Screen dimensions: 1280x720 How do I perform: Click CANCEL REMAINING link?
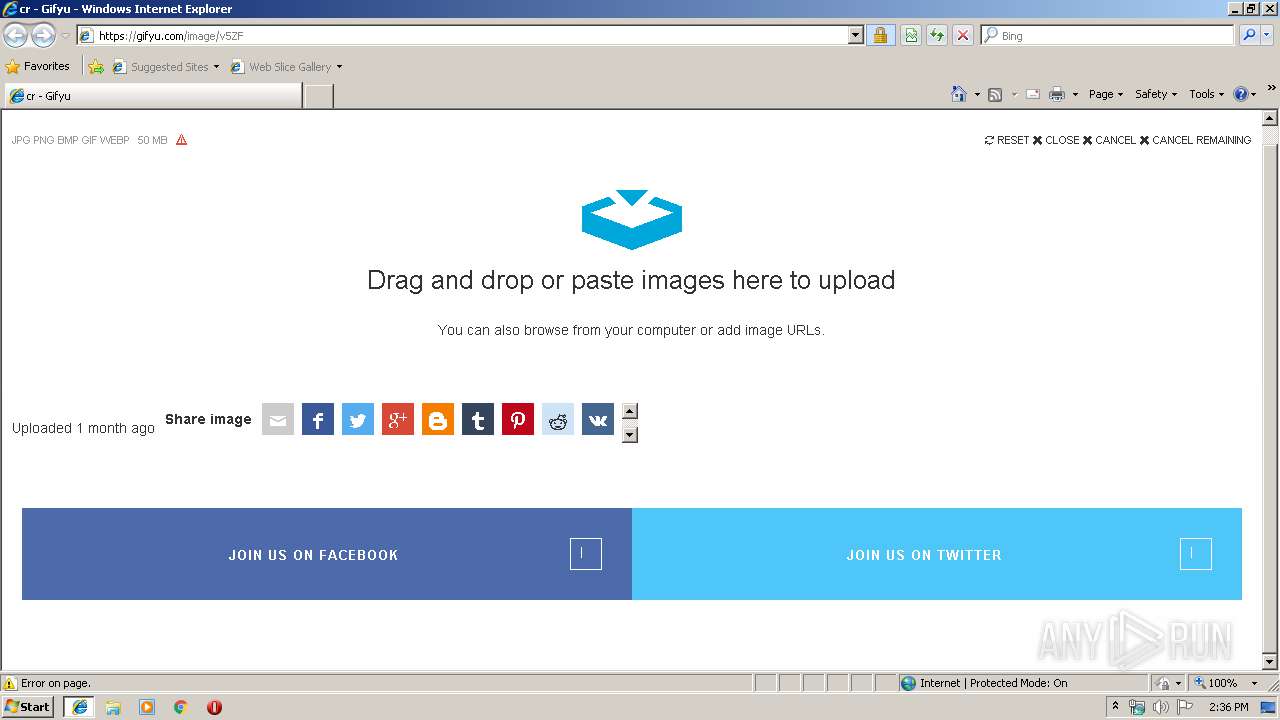(1195, 140)
